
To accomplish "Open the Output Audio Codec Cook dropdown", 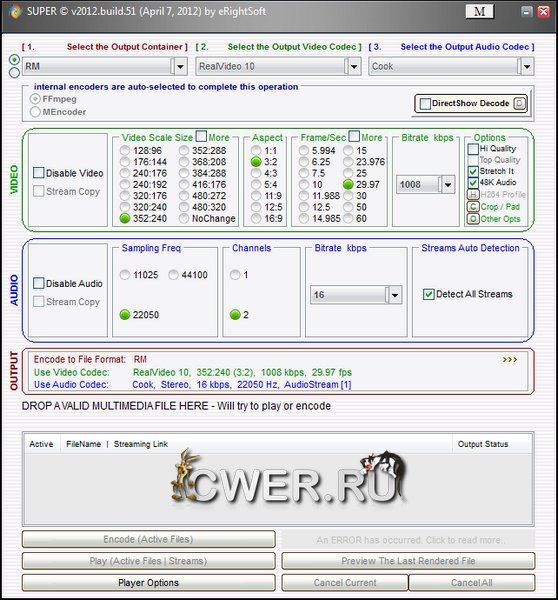I will (527, 67).
